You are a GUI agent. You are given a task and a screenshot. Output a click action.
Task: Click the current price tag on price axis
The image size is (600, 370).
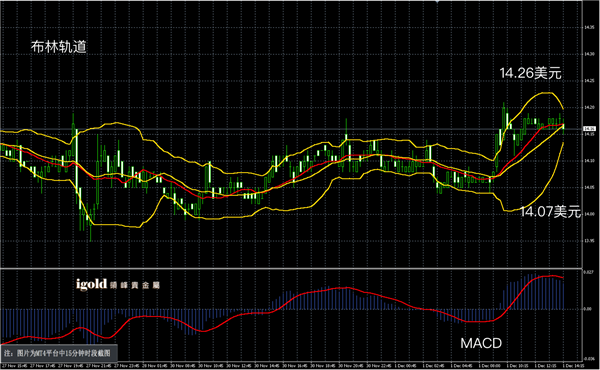pyautogui.click(x=590, y=129)
